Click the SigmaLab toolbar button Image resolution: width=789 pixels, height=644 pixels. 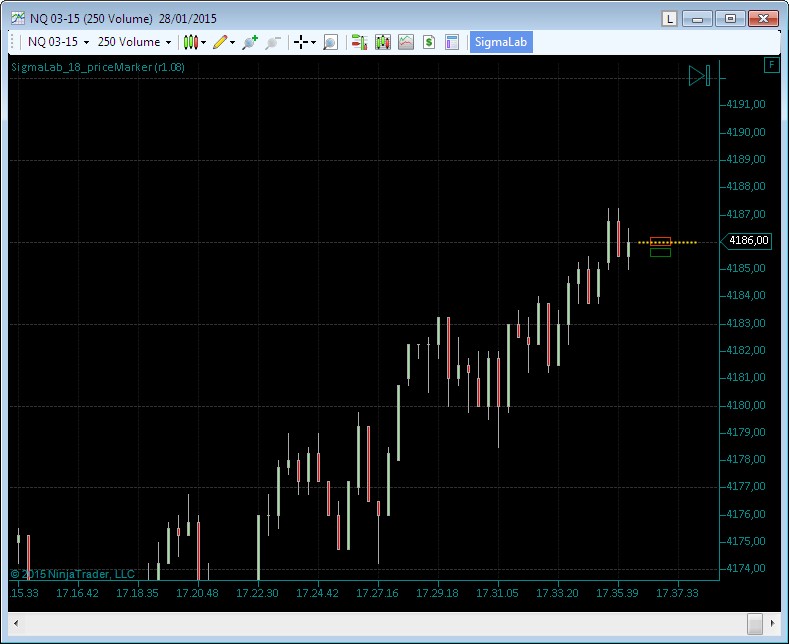(x=501, y=42)
